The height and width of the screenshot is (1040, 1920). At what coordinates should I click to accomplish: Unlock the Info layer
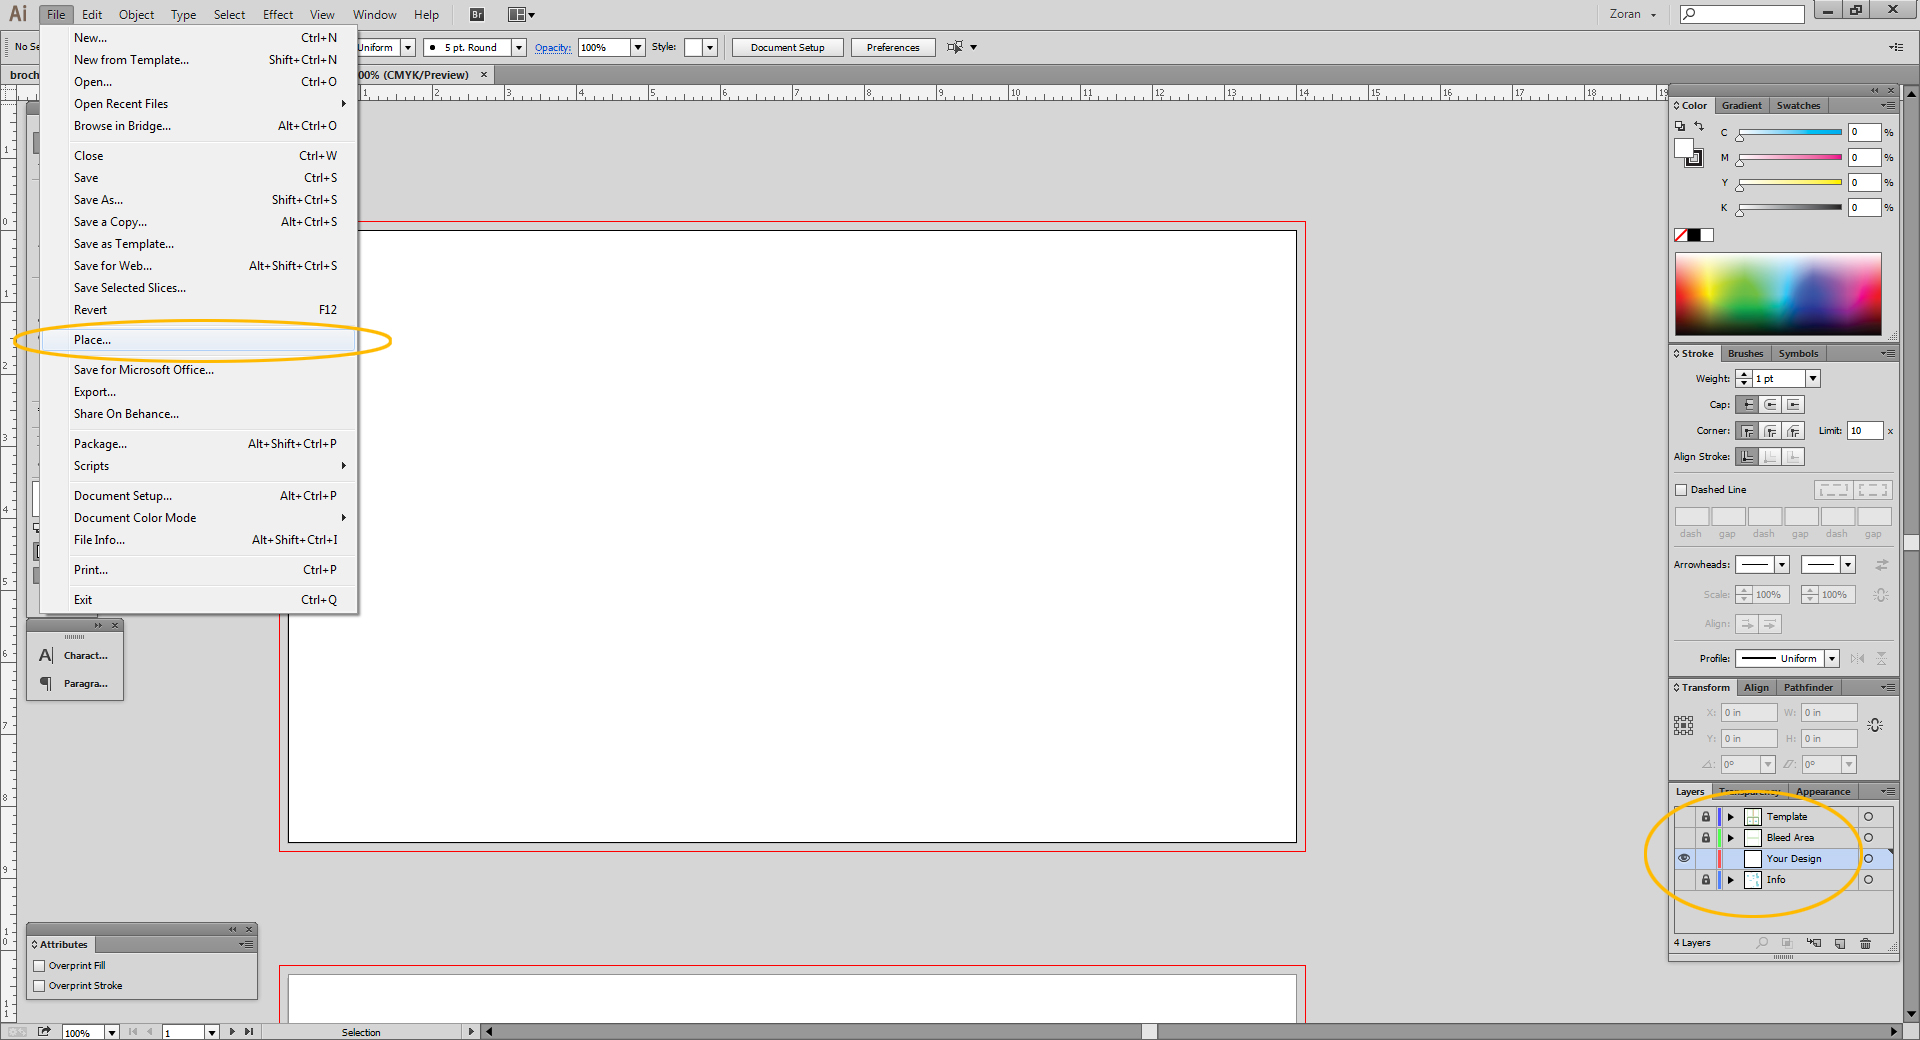pyautogui.click(x=1706, y=880)
